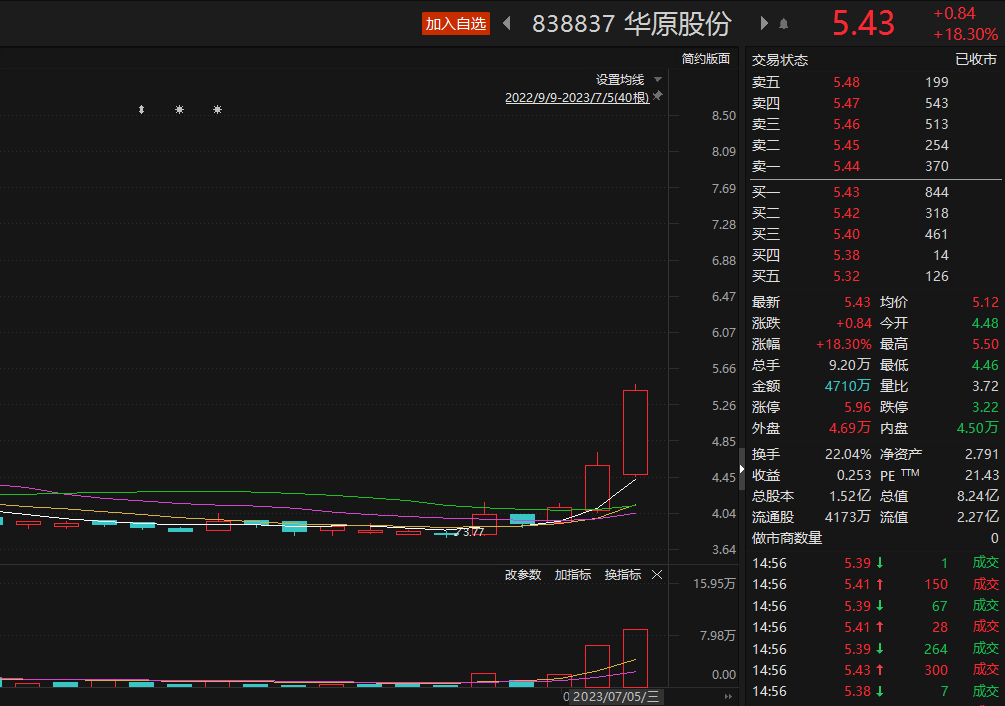Click the 已收市 trading status
Screen dimensions: 1005x706
tap(976, 60)
